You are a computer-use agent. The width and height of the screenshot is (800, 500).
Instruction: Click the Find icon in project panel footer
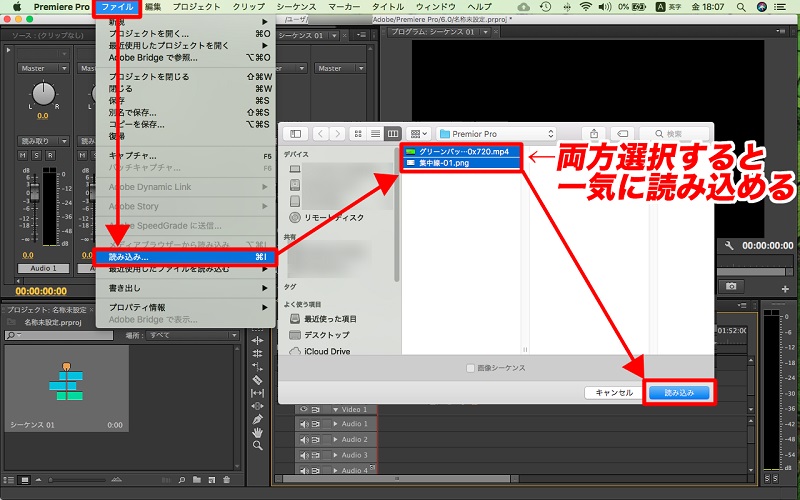pyautogui.click(x=182, y=480)
